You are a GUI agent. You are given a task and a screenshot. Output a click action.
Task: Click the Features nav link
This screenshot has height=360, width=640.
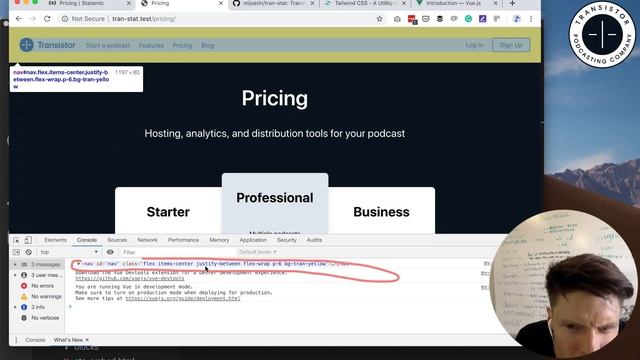point(151,45)
